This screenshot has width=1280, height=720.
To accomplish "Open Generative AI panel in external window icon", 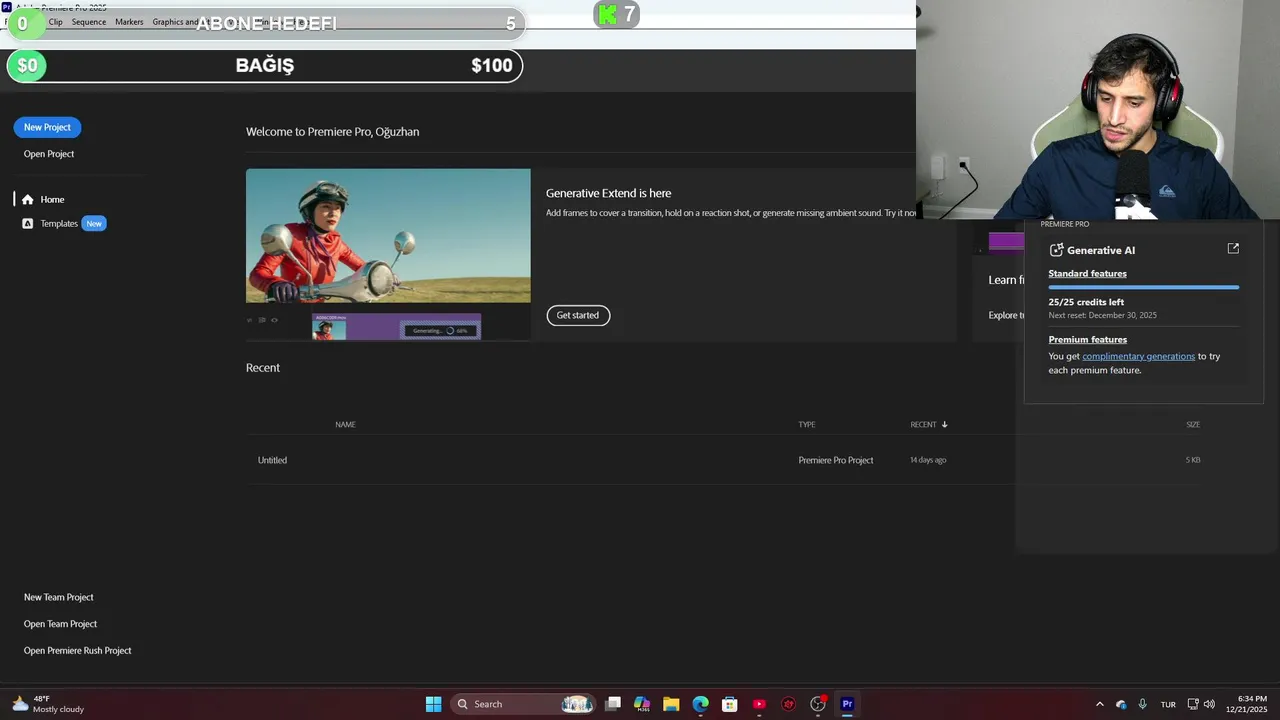I will click(x=1233, y=248).
